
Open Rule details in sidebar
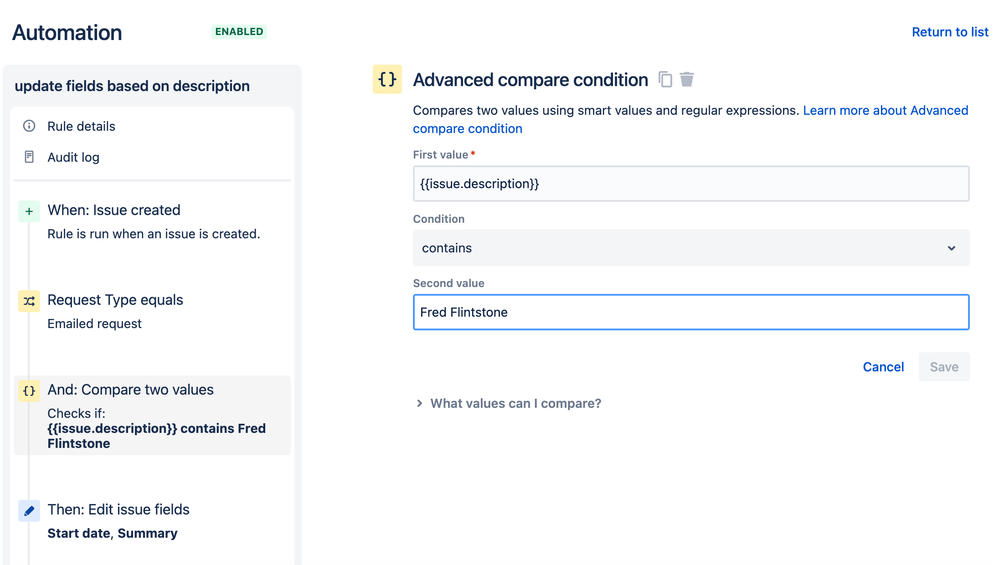coord(81,126)
